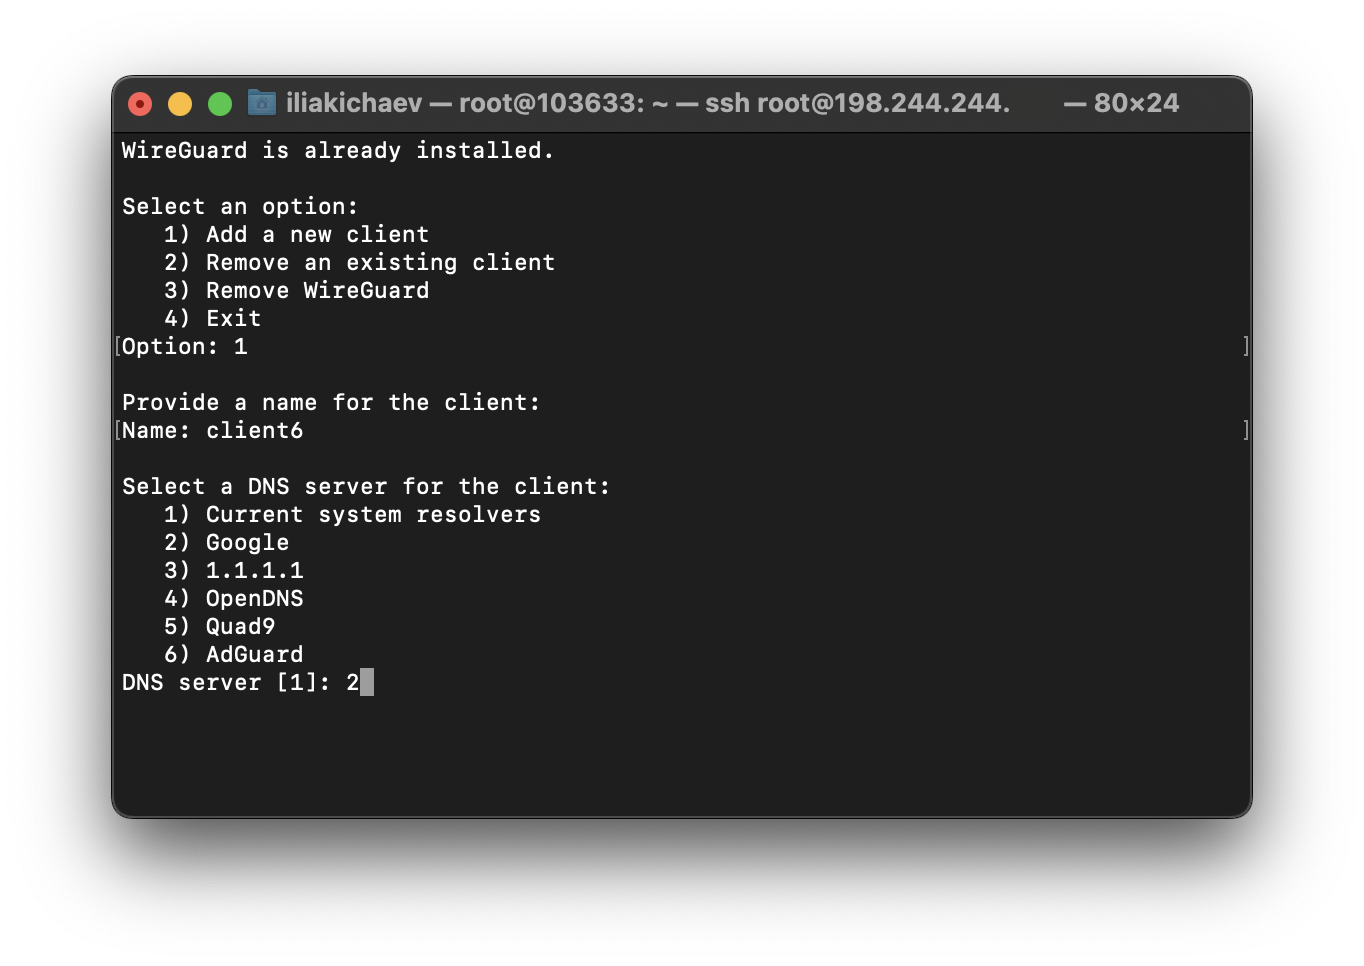The width and height of the screenshot is (1364, 966).
Task: Click the "WireGuard is already installed." line
Action: [337, 151]
